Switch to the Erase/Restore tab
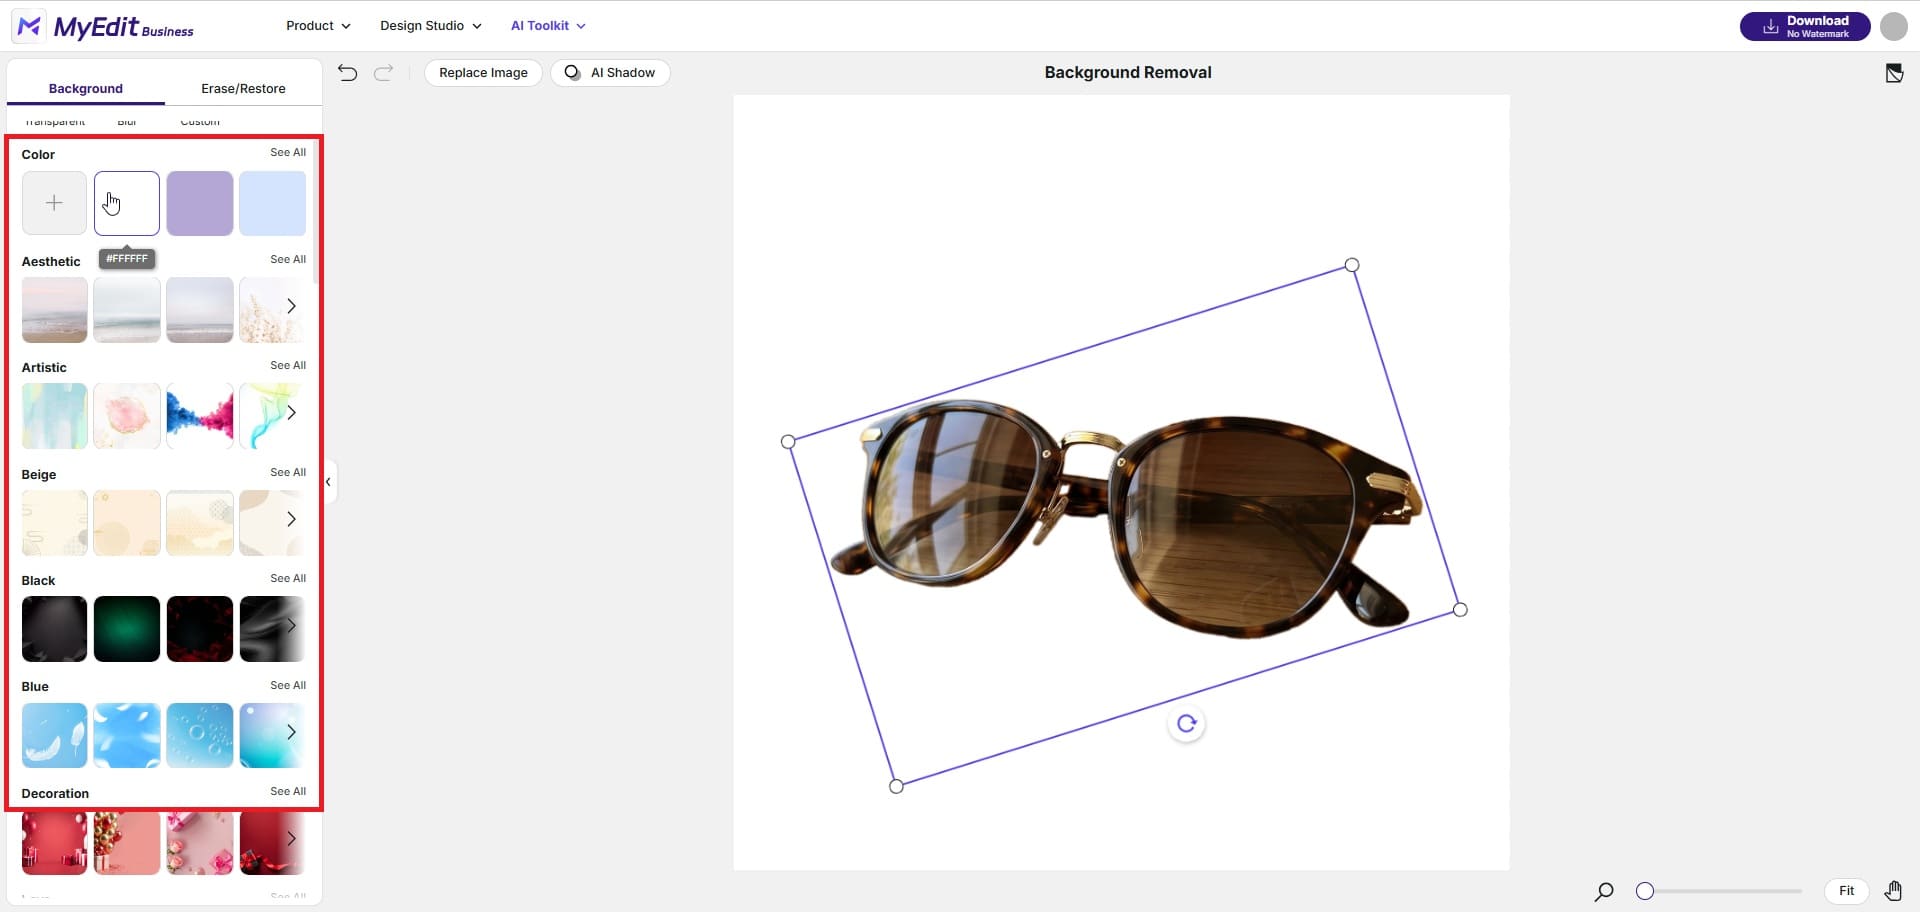The width and height of the screenshot is (1920, 912). (243, 88)
